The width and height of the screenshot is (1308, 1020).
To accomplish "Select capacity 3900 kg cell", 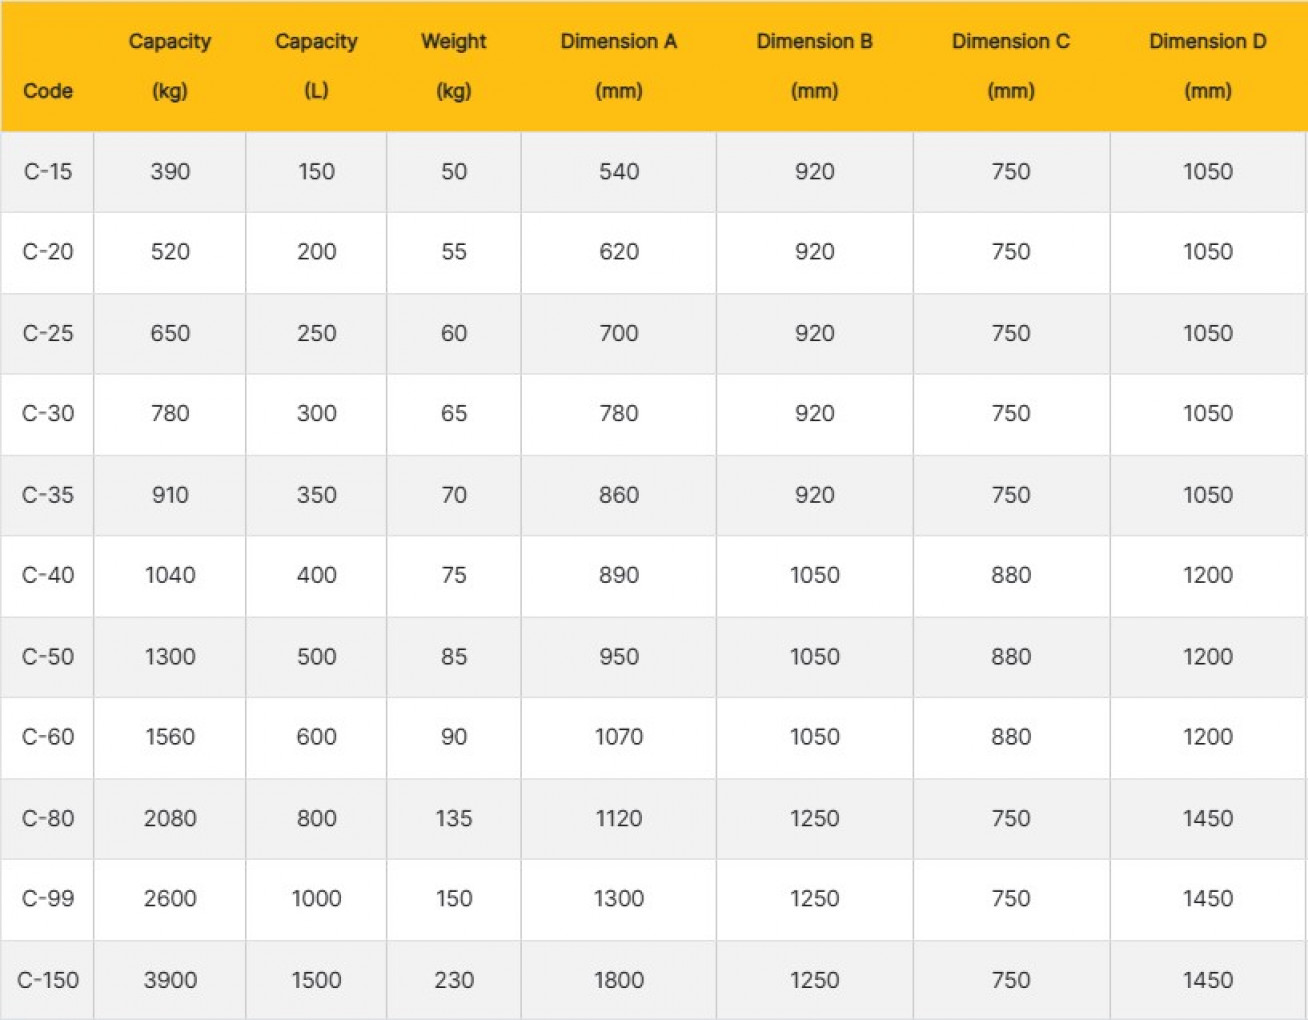I will [x=170, y=980].
